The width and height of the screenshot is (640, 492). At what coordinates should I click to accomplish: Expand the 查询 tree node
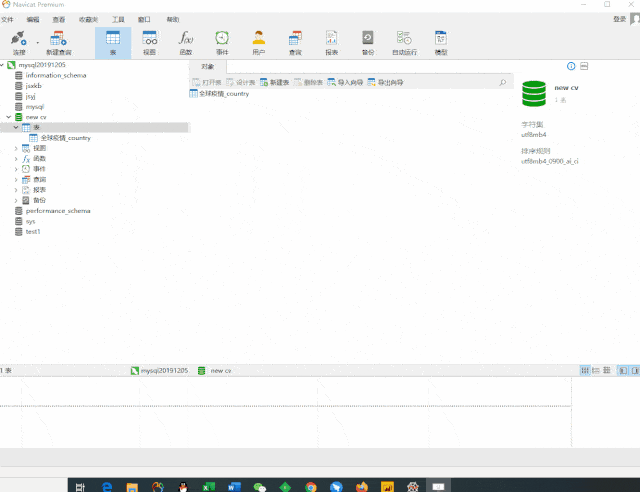(x=16, y=180)
